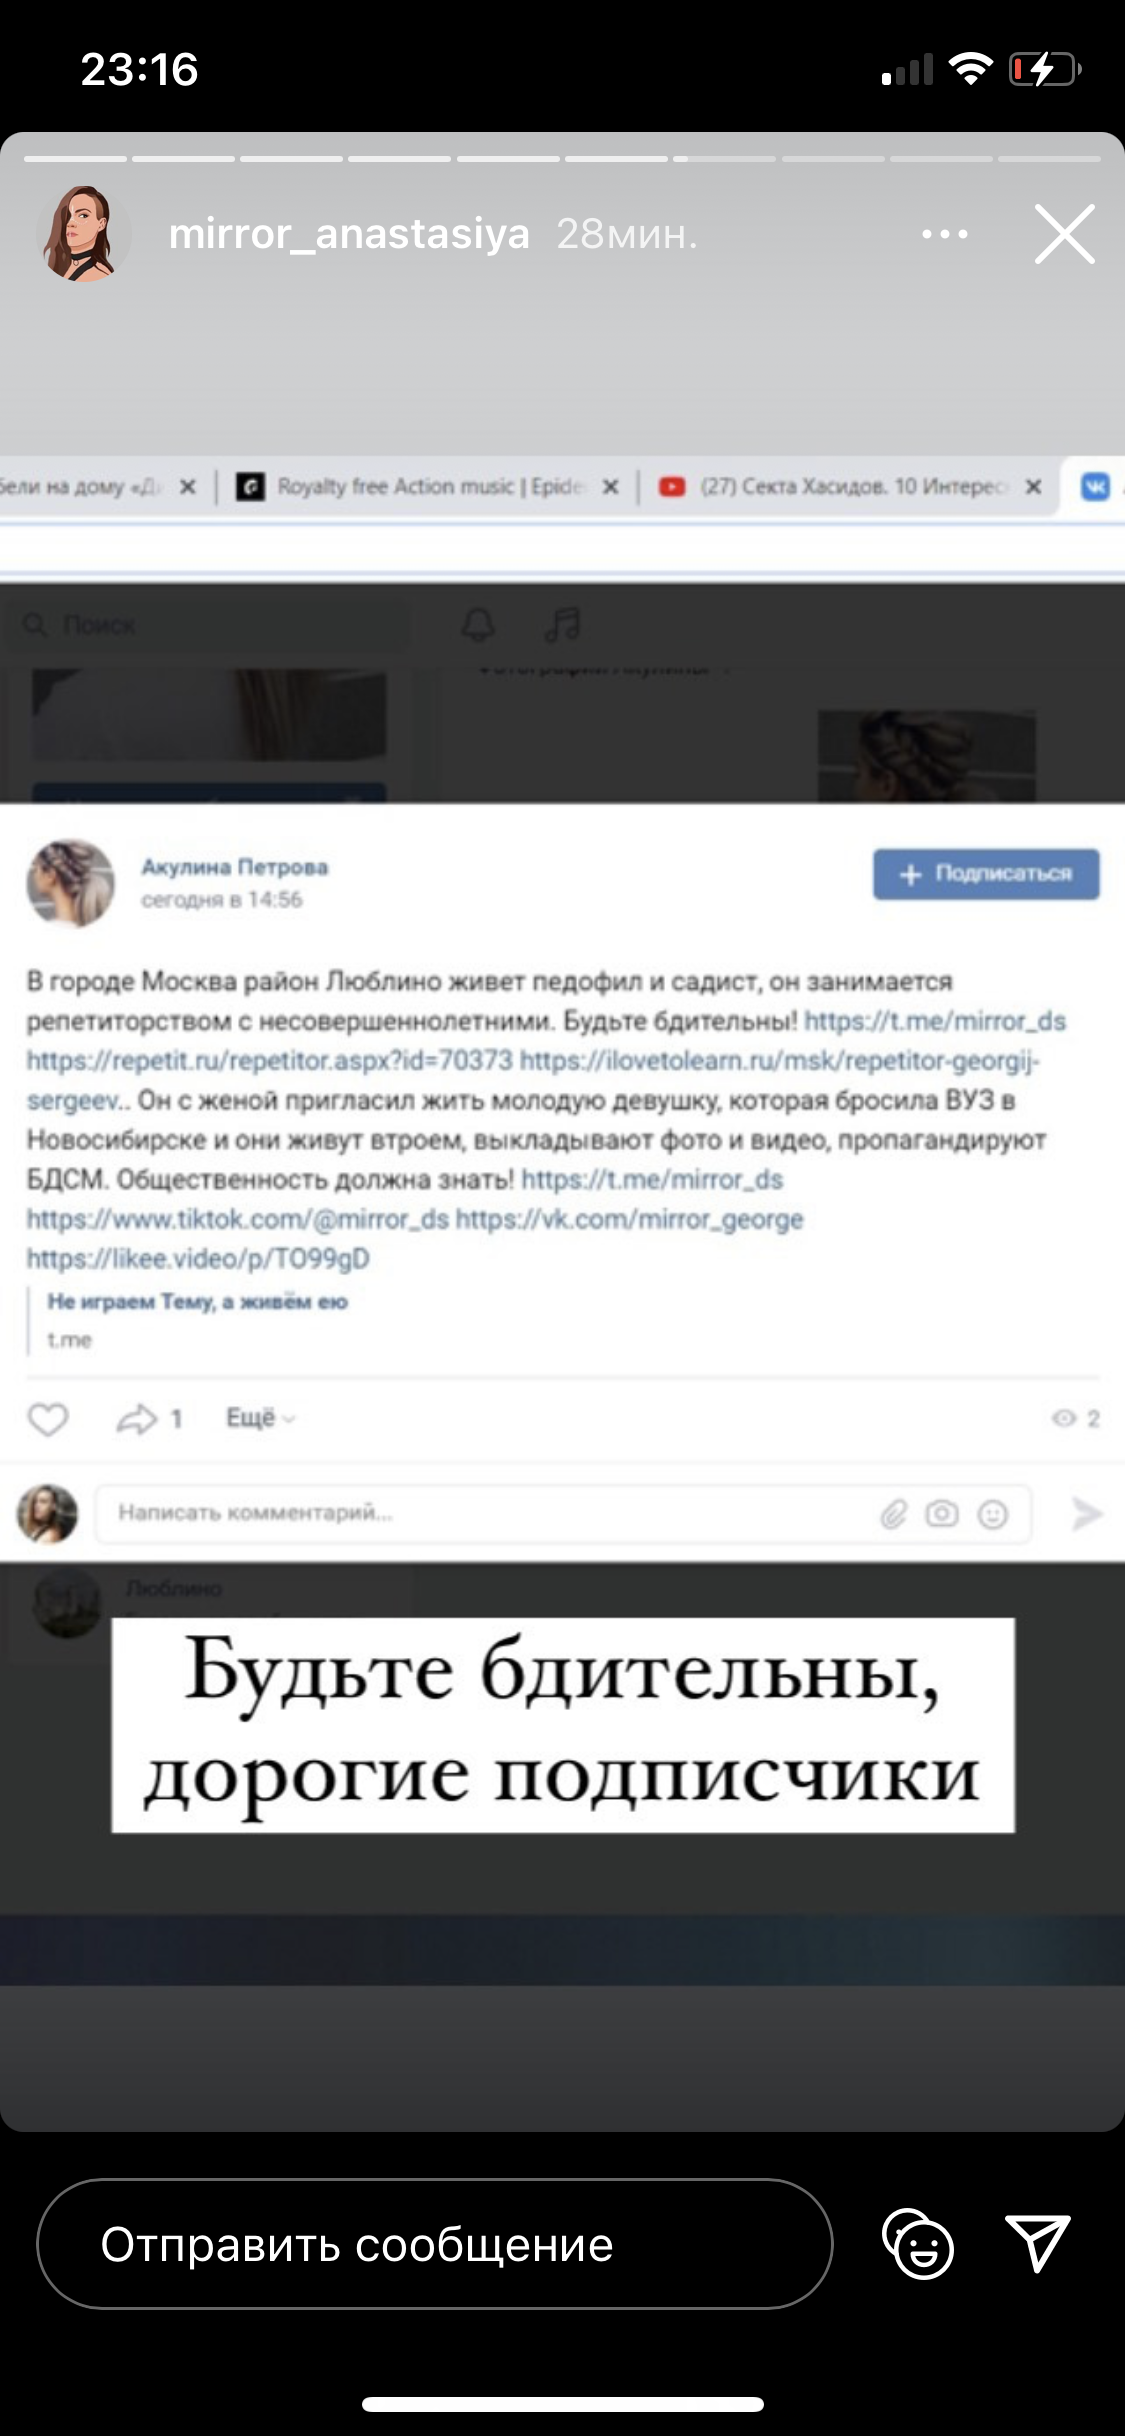The height and width of the screenshot is (2436, 1125).
Task: Tap mirror_anastasiya profile avatar
Action: point(83,233)
